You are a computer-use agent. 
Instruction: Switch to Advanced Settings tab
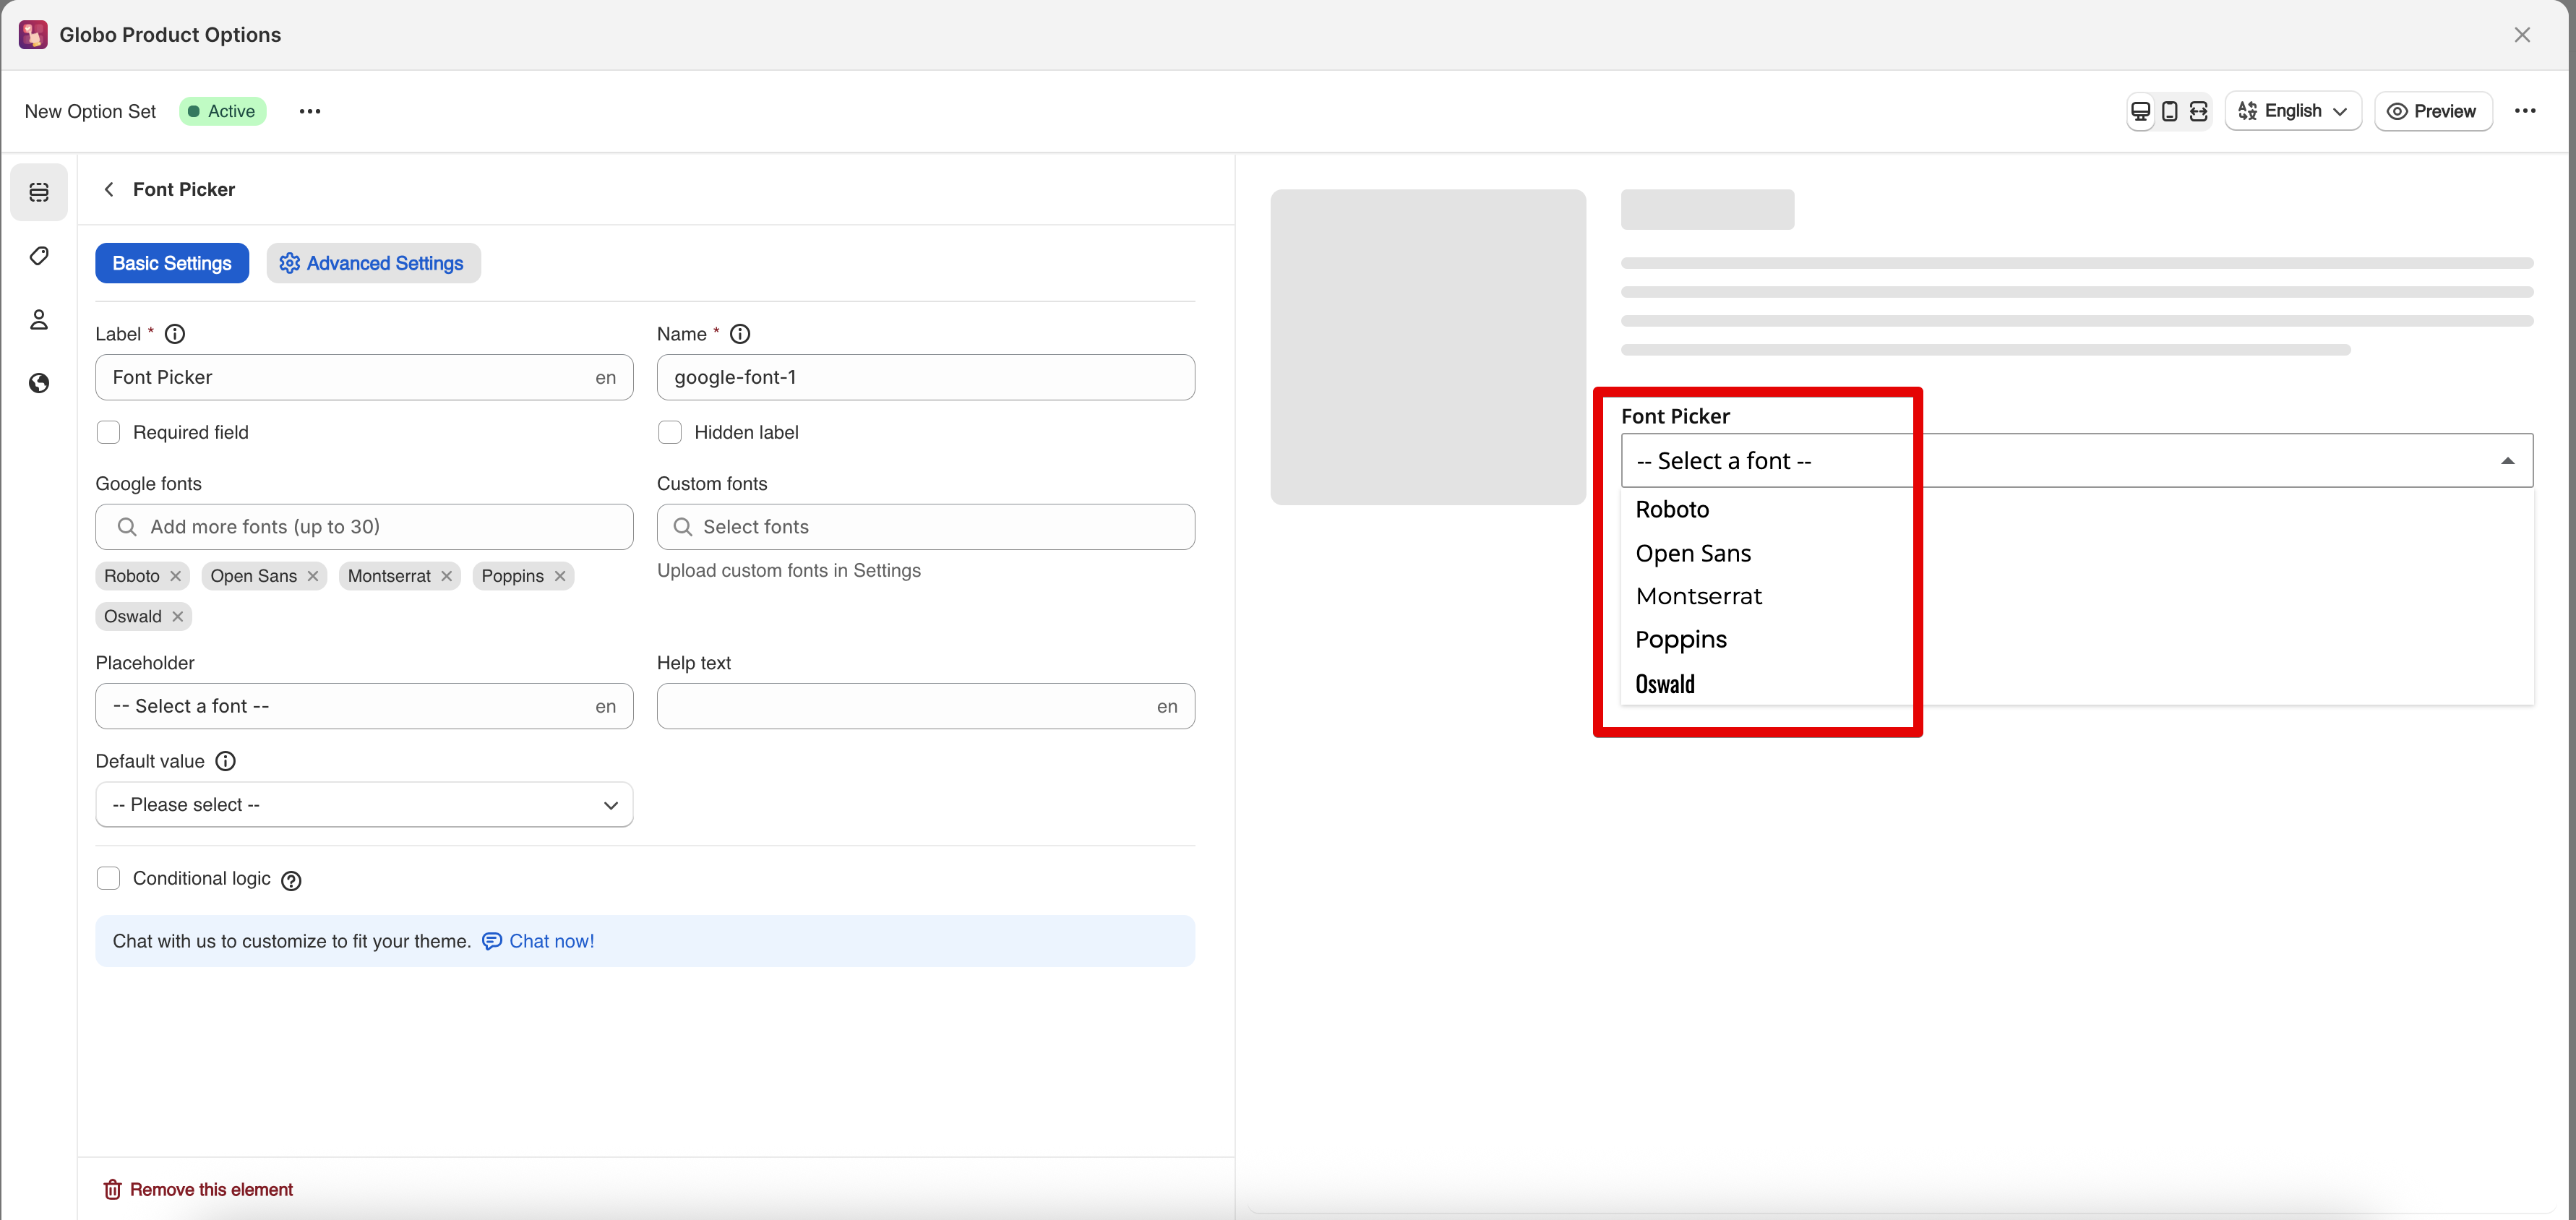[373, 263]
